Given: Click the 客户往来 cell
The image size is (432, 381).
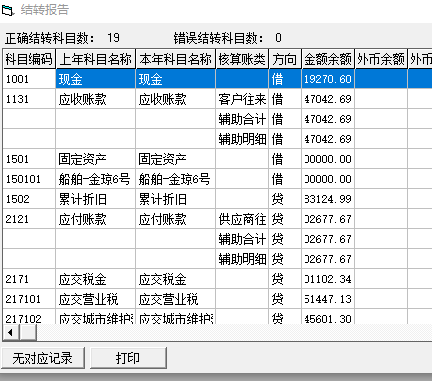Looking at the screenshot, I should click(242, 99).
